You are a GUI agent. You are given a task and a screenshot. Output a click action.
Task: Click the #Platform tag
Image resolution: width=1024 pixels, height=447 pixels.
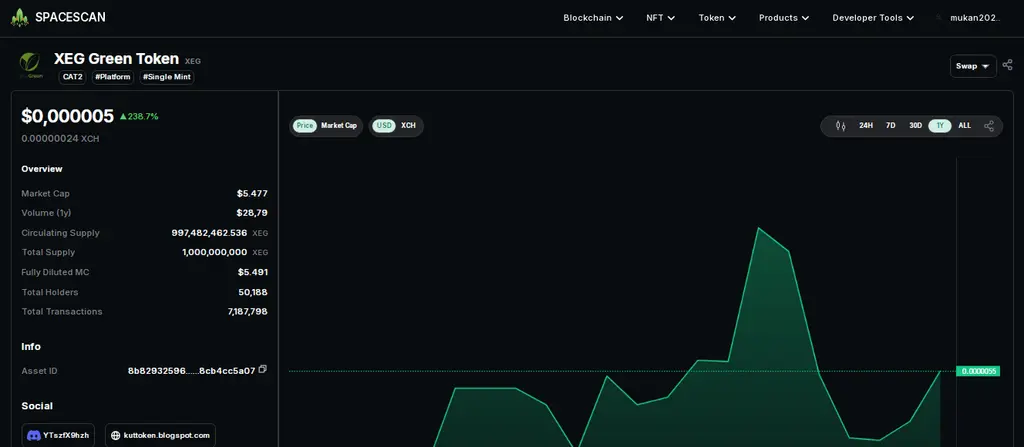point(112,77)
